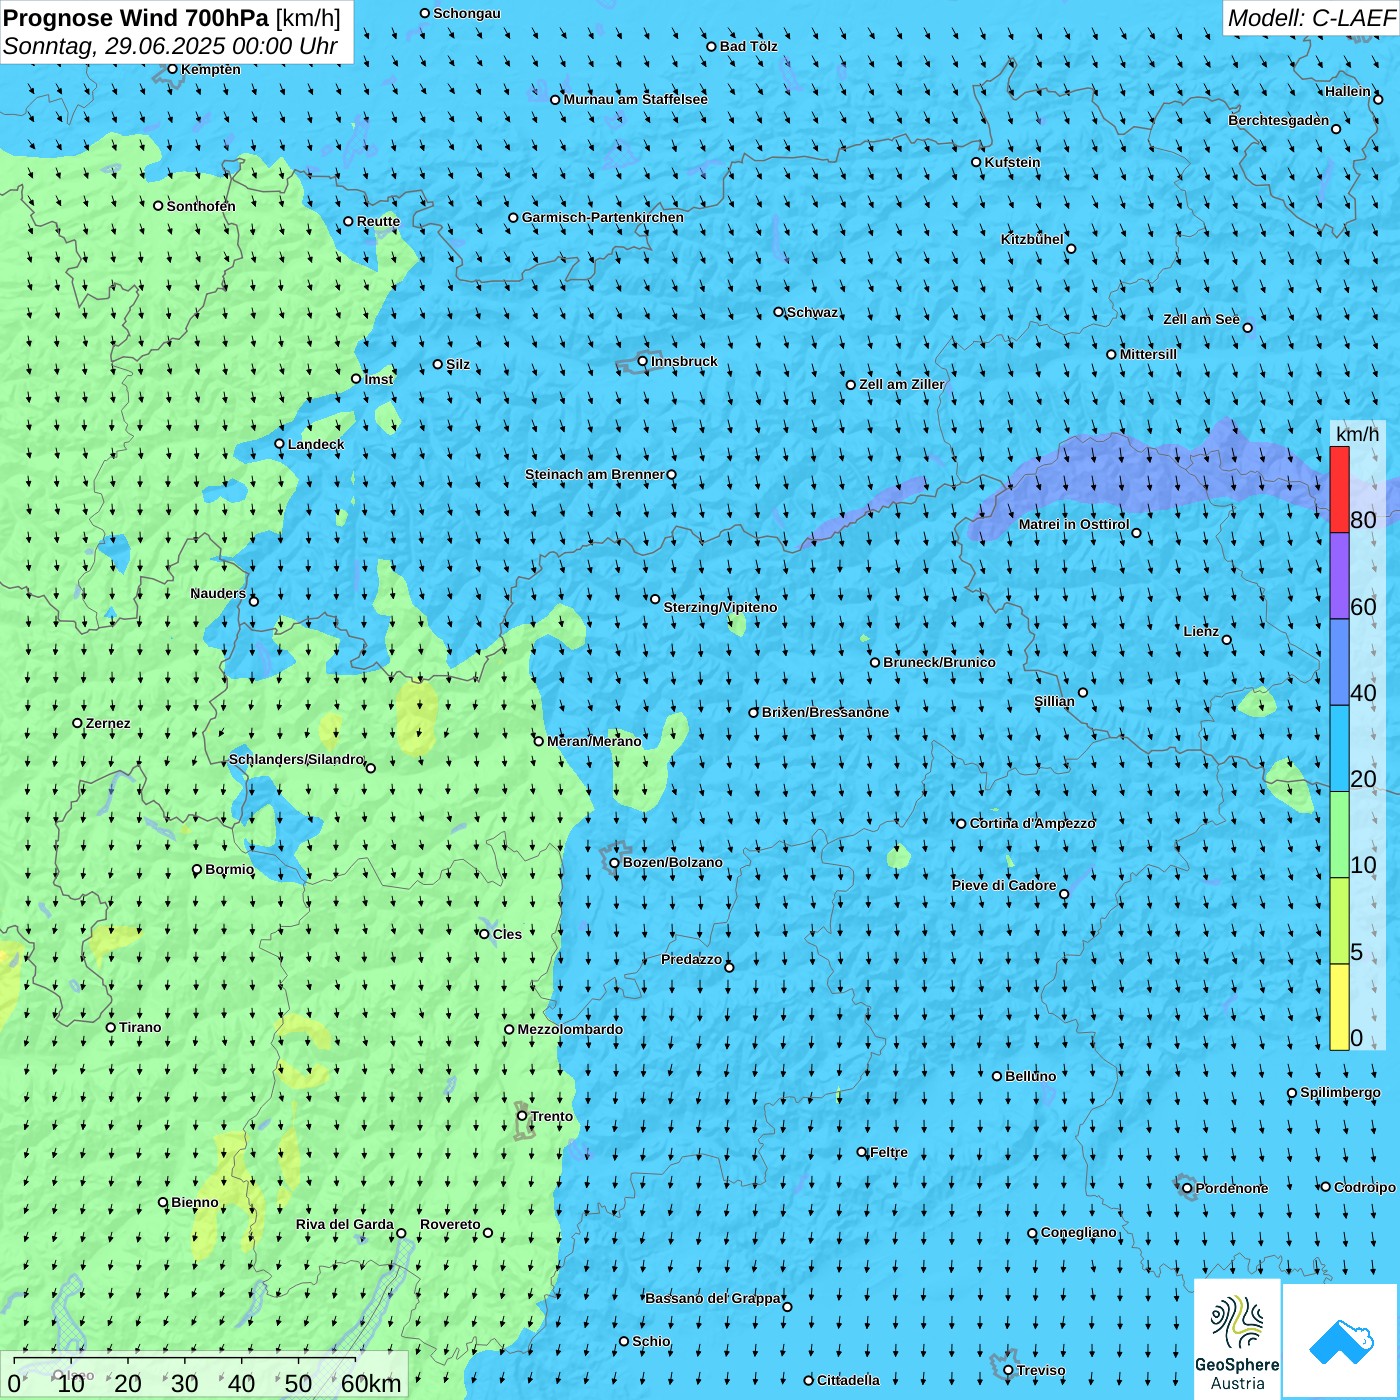Click the 'Codroipo' label
Screen dimensions: 1400x1400
point(1365,1187)
